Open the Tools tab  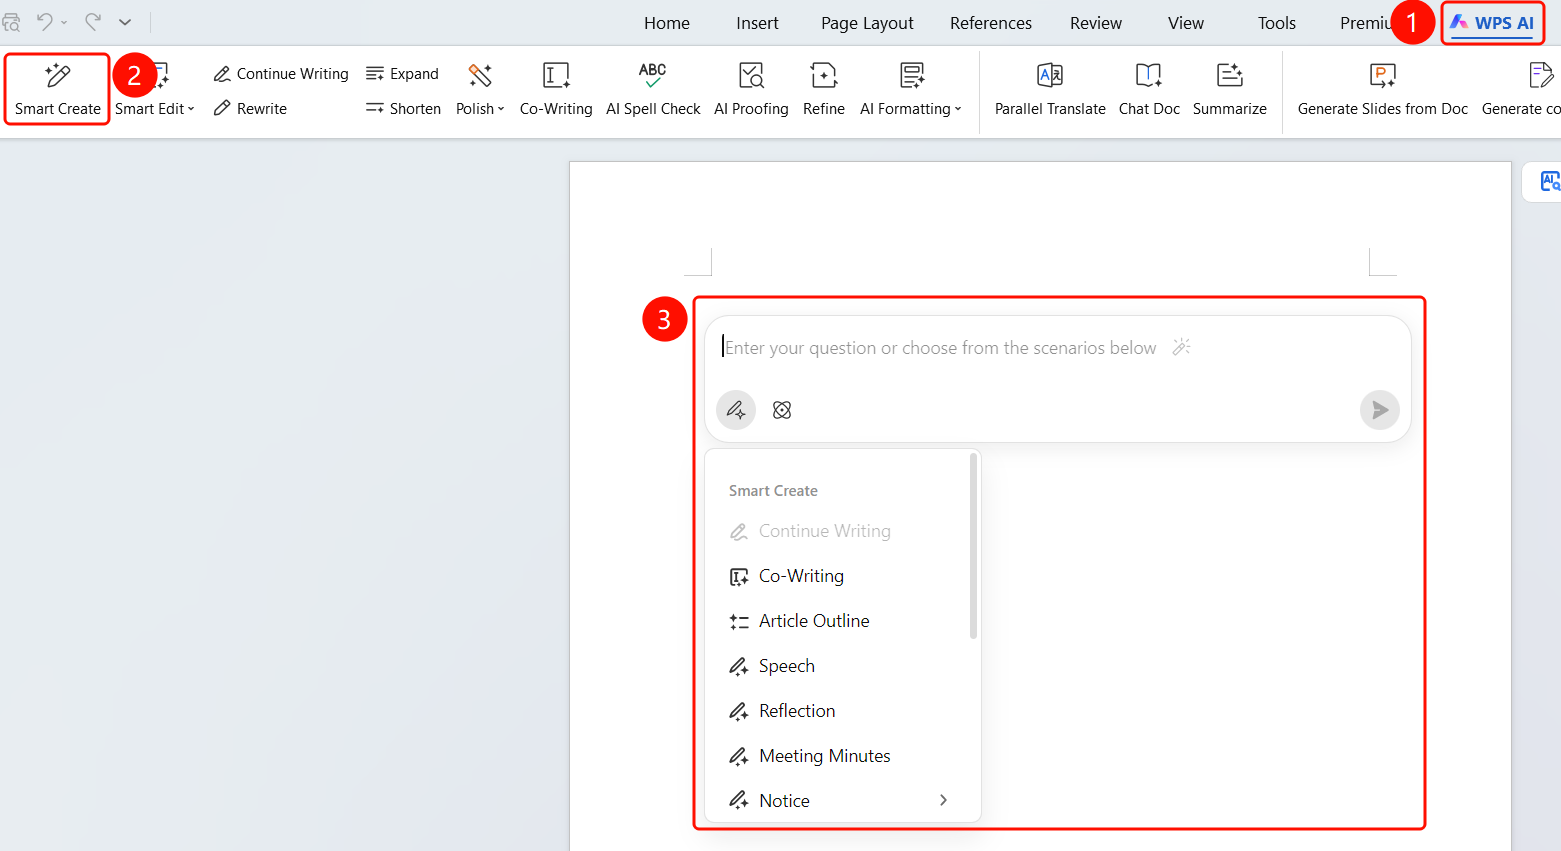pyautogui.click(x=1277, y=23)
